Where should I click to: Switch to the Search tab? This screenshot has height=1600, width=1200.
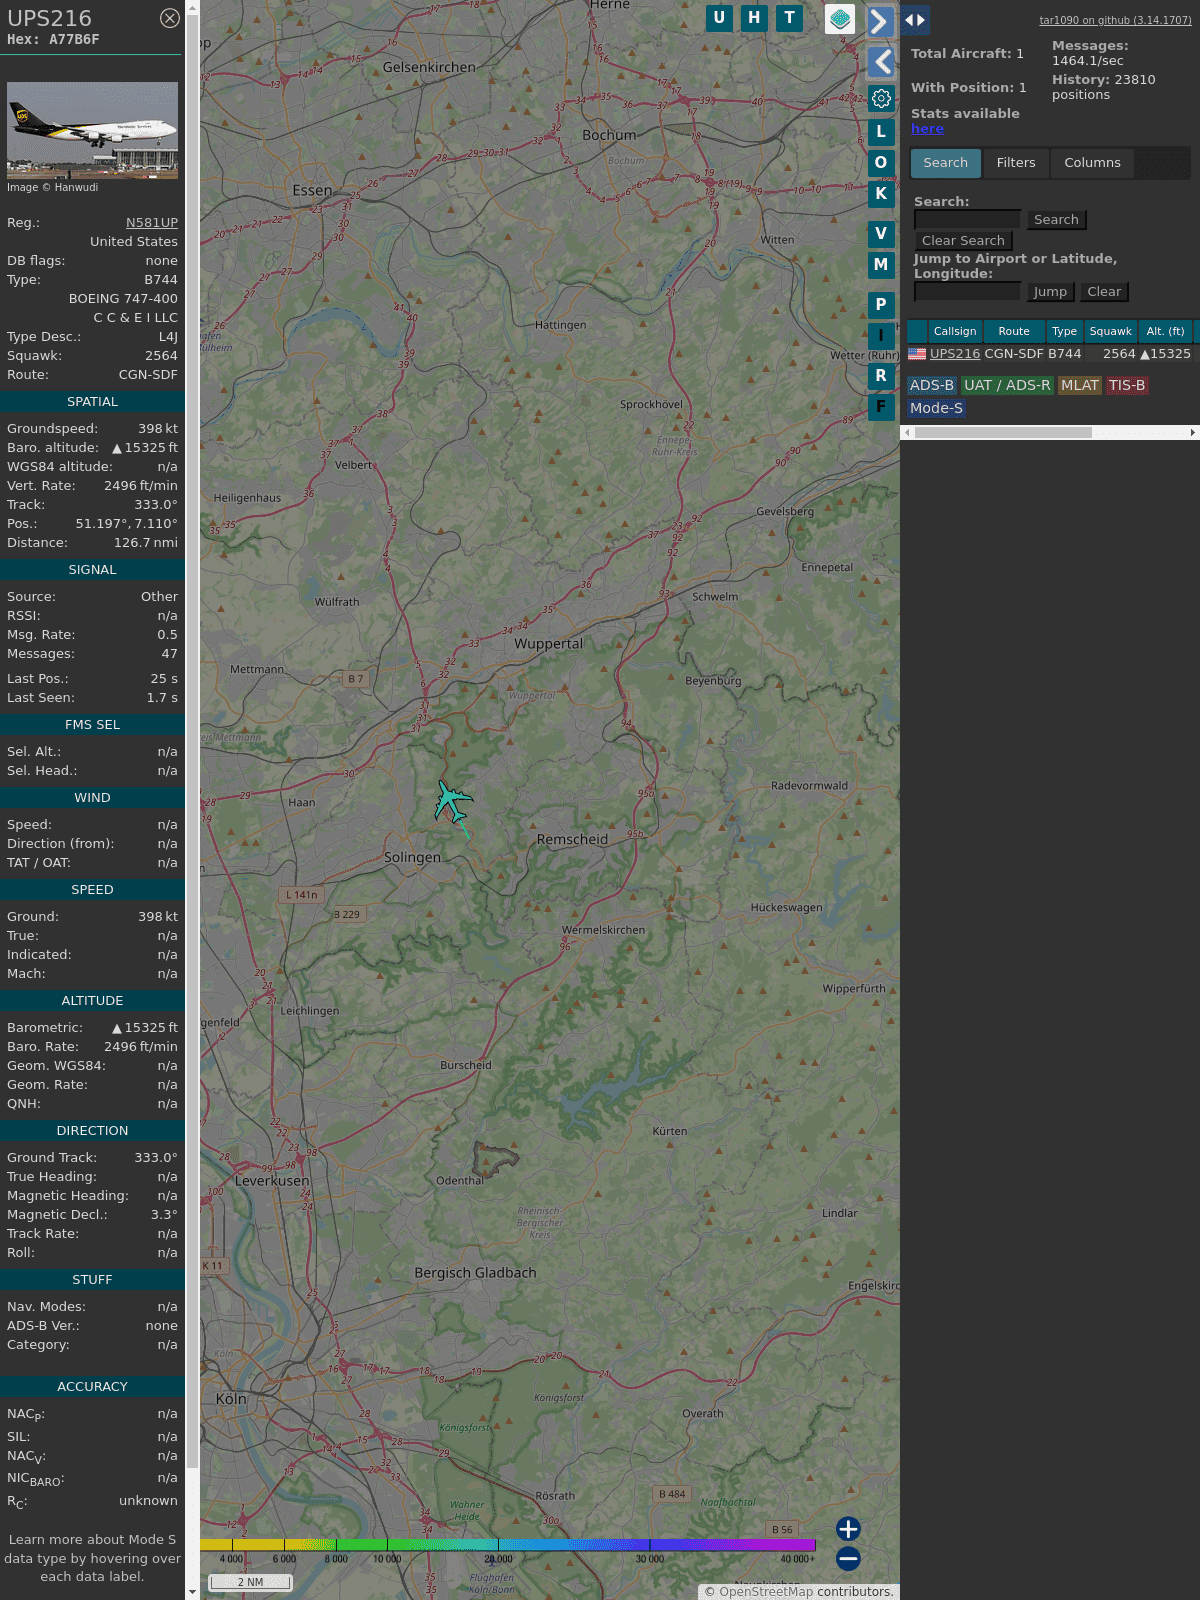click(945, 163)
